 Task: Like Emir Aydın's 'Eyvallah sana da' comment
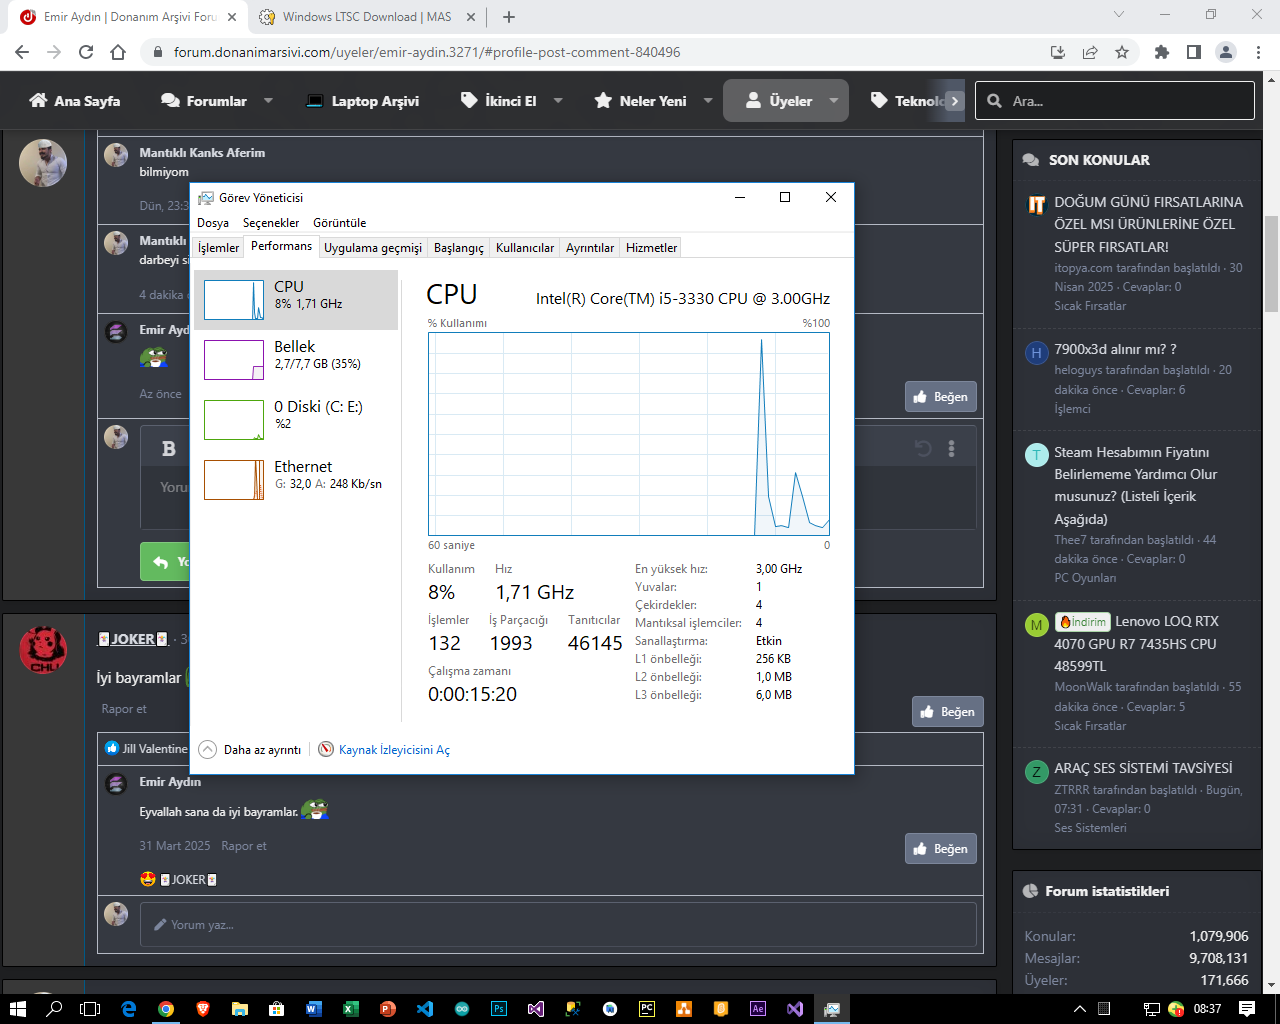[x=941, y=849]
